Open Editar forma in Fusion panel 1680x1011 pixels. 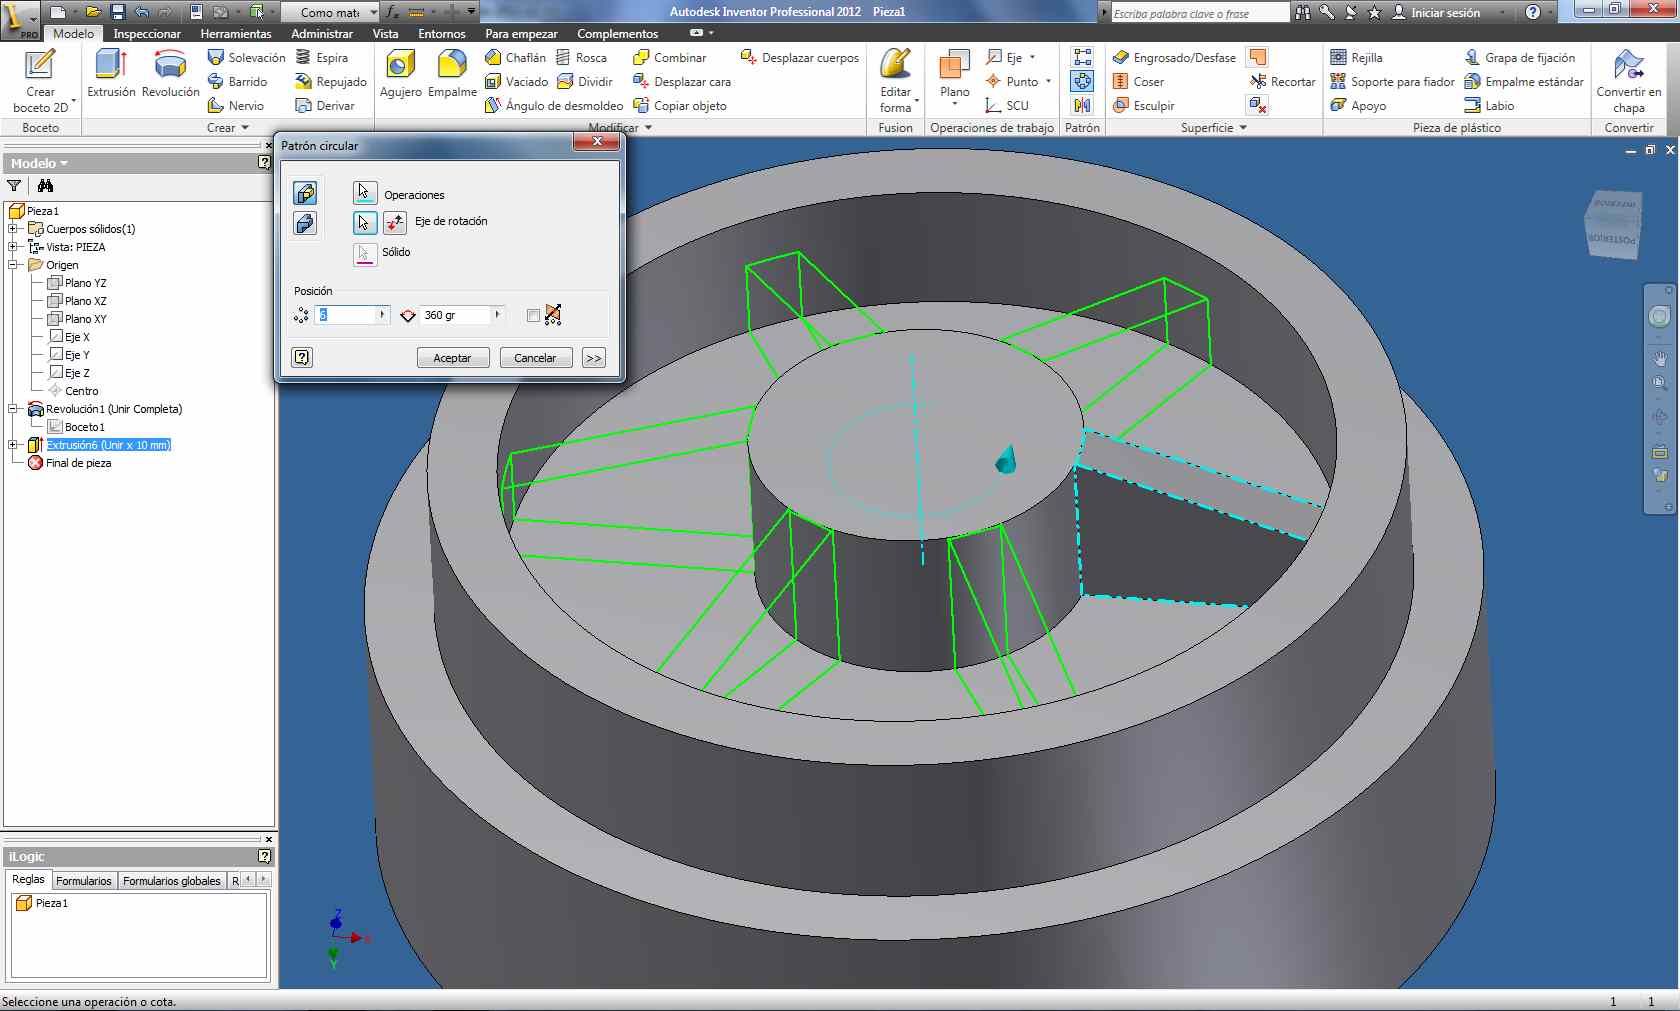[x=896, y=80]
